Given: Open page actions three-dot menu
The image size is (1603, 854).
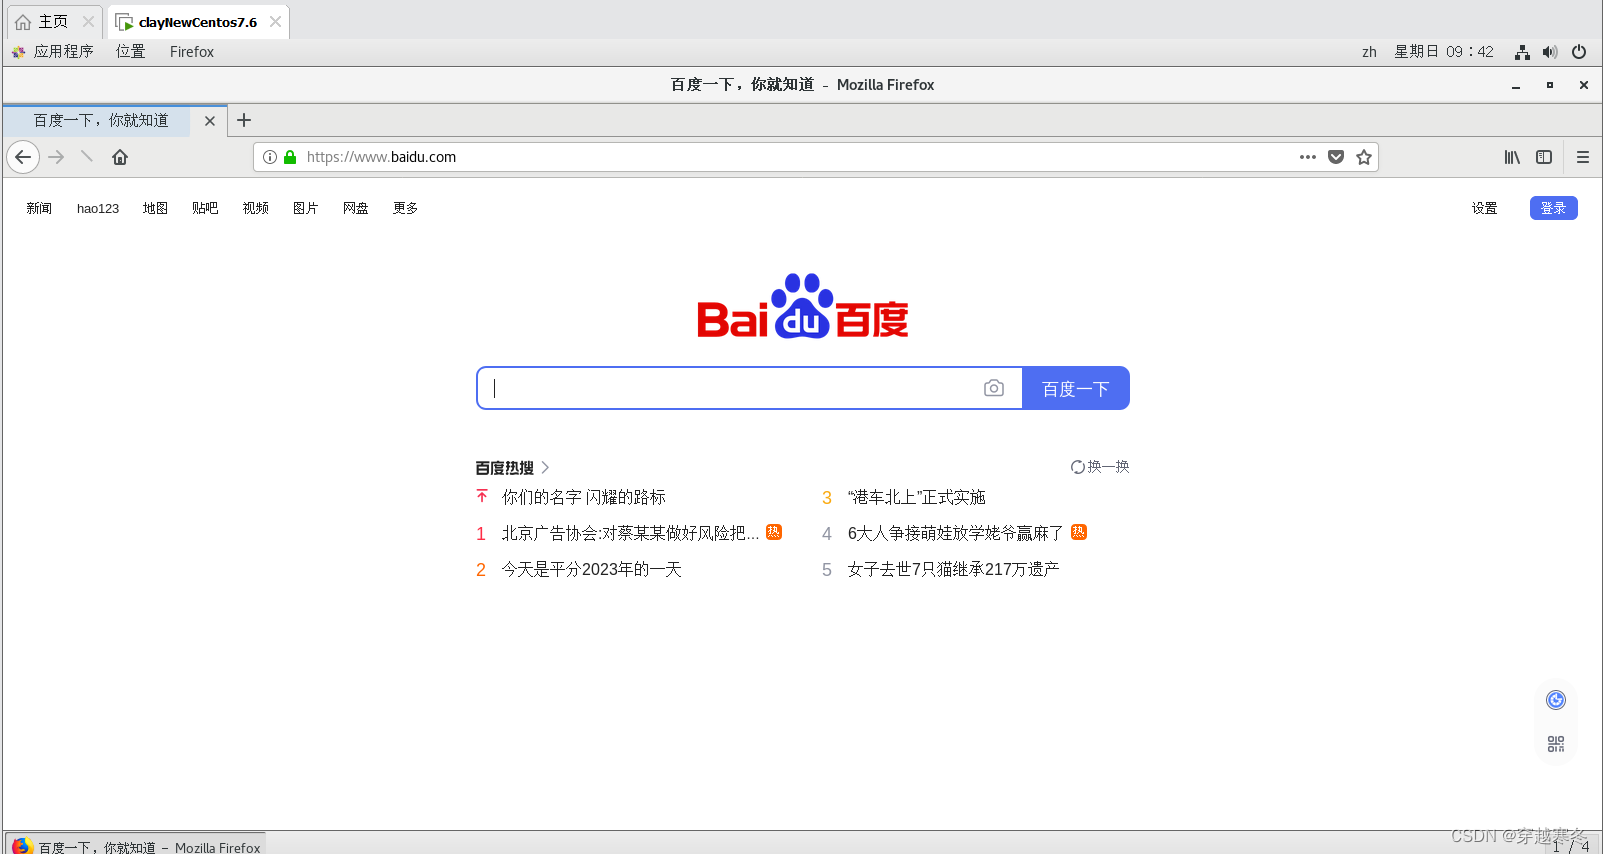Looking at the screenshot, I should [x=1308, y=157].
